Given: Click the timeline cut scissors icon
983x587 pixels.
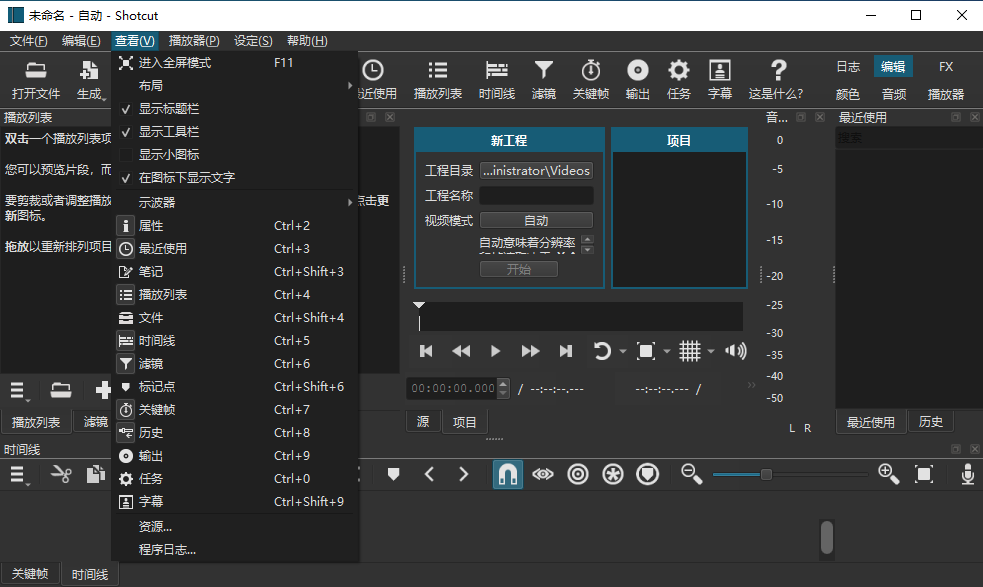Looking at the screenshot, I should 61,474.
